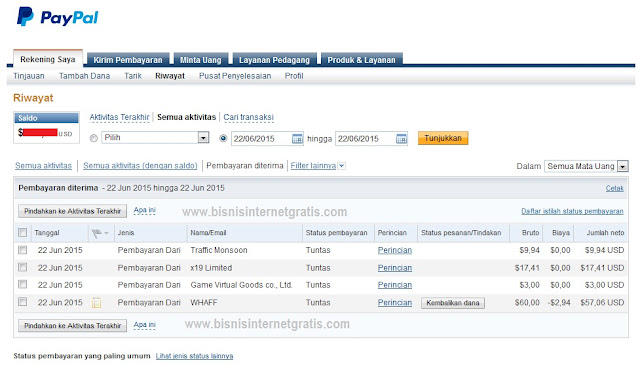Image resolution: width=640 pixels, height=365 pixels.
Task: Open the Lihat jenis status lainnya link
Action: 194,356
